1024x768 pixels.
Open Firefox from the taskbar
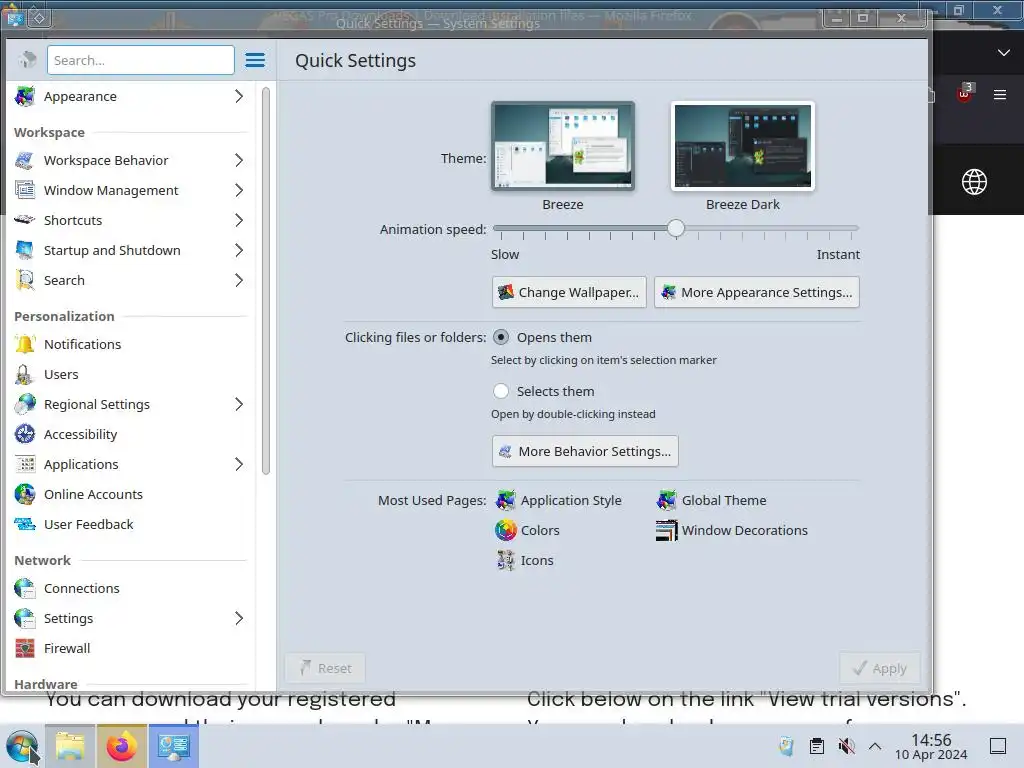tap(121, 746)
